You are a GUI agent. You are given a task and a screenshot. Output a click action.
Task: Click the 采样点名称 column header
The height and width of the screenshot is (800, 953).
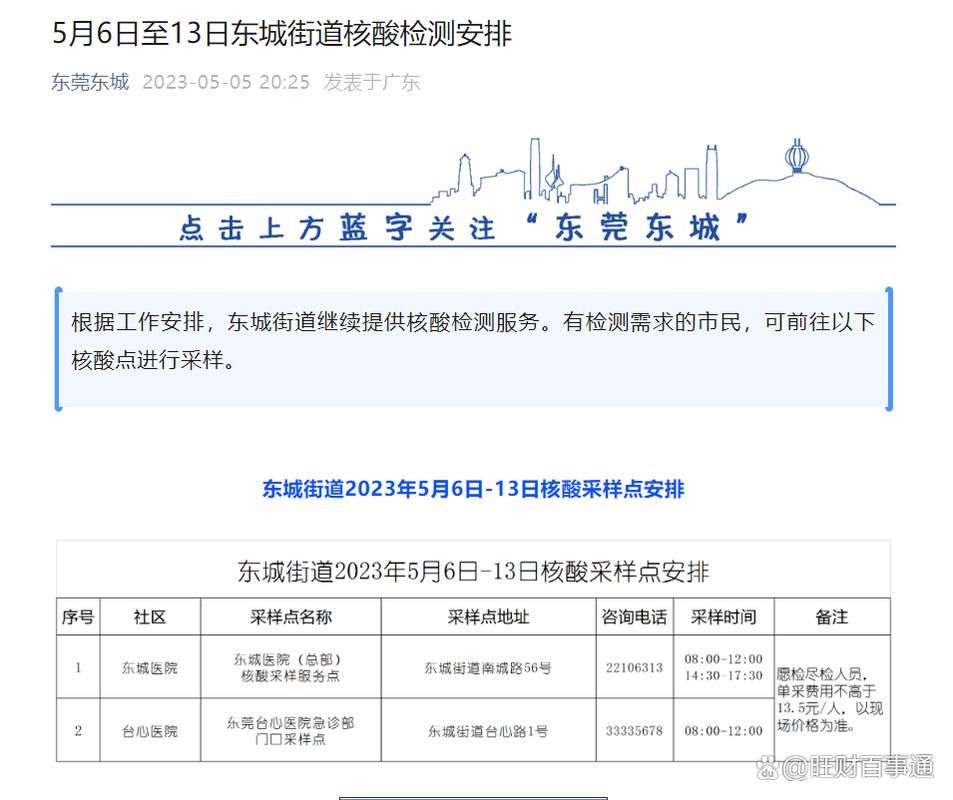click(x=291, y=617)
